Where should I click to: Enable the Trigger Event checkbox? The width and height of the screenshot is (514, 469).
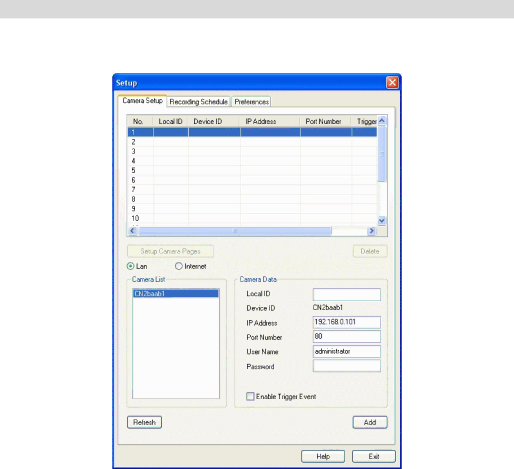[250, 396]
